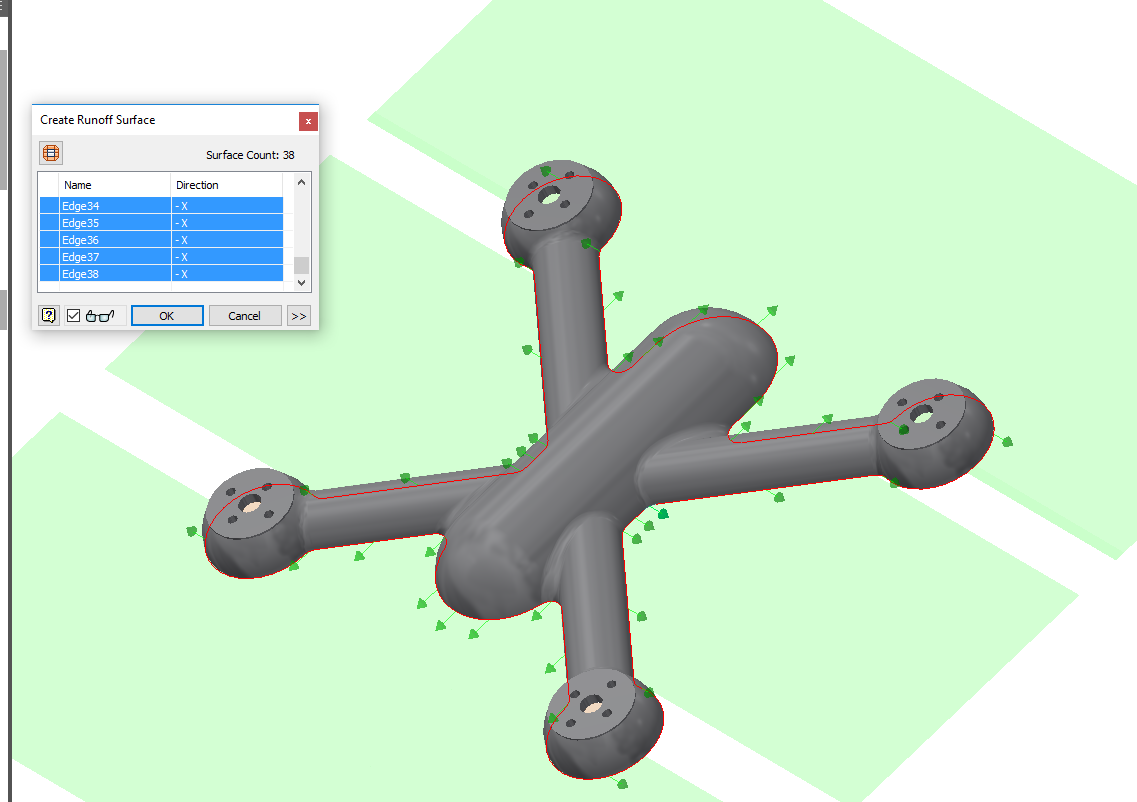Click Edge34 direction cell -X
The width and height of the screenshot is (1137, 802).
[x=227, y=205]
